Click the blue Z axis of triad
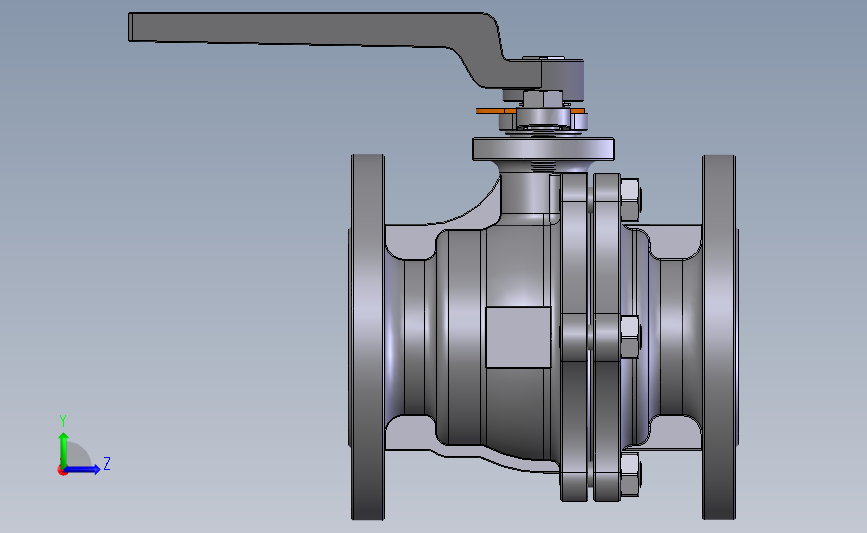 (83, 469)
